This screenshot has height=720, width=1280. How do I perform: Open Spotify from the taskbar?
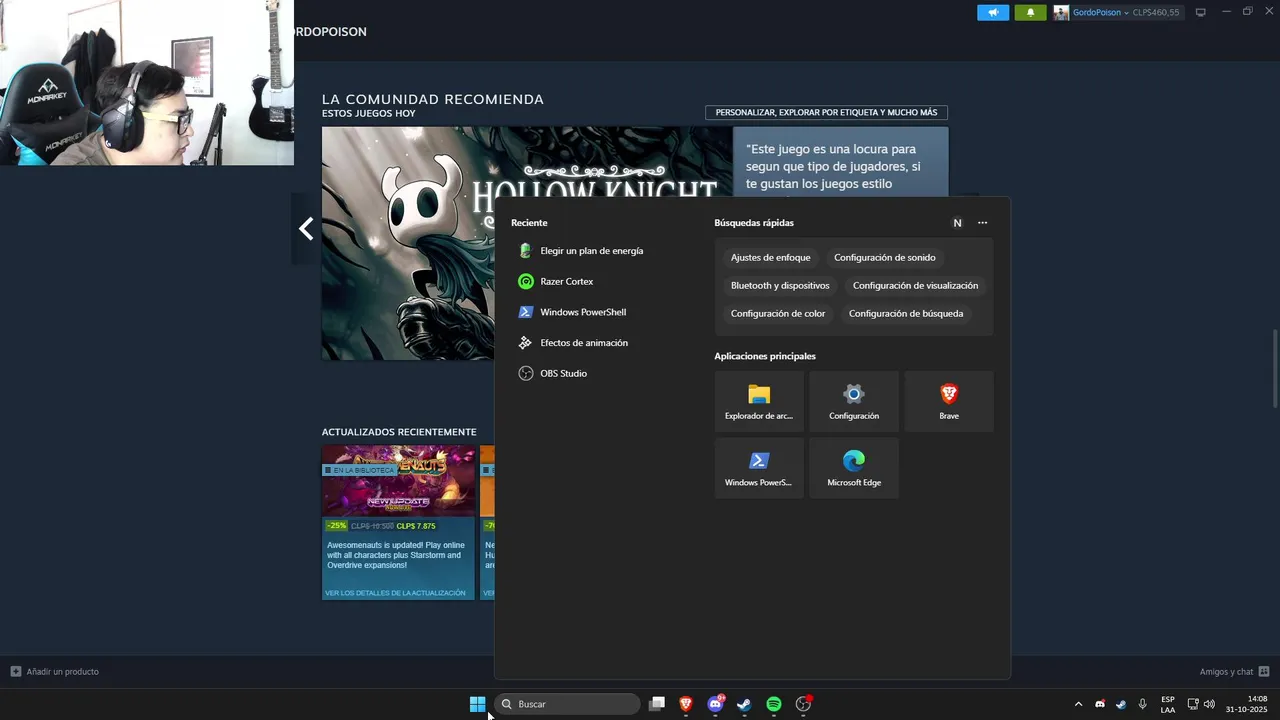[773, 704]
